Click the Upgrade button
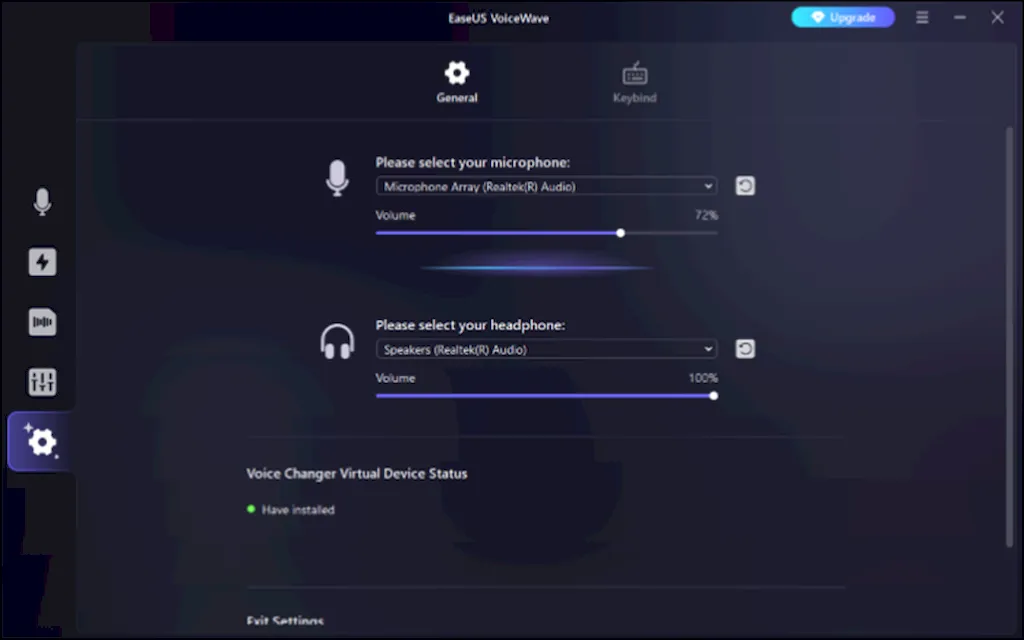Image resolution: width=1024 pixels, height=640 pixels. (x=843, y=18)
